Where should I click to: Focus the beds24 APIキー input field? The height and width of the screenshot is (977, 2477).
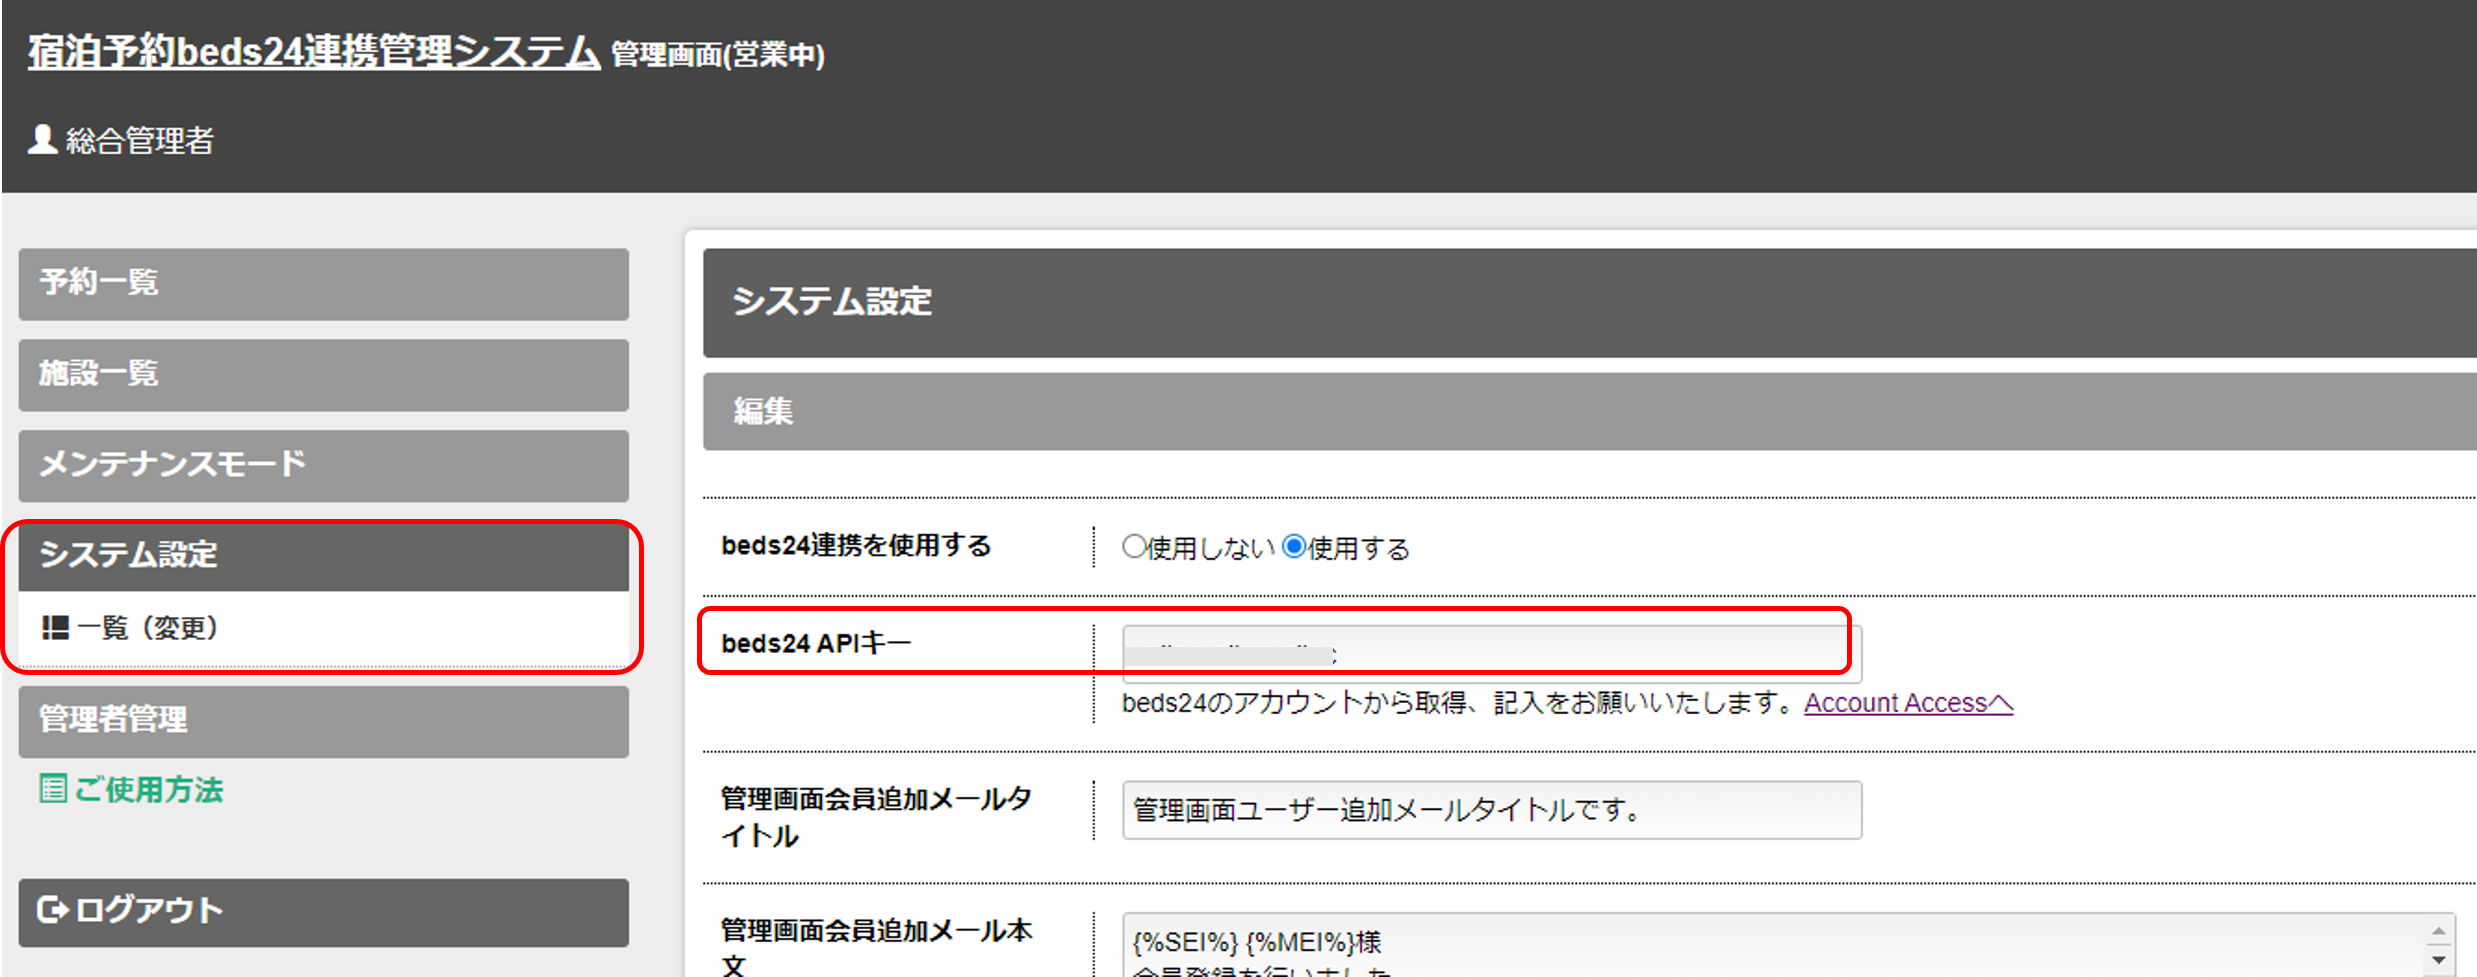(x=1490, y=653)
